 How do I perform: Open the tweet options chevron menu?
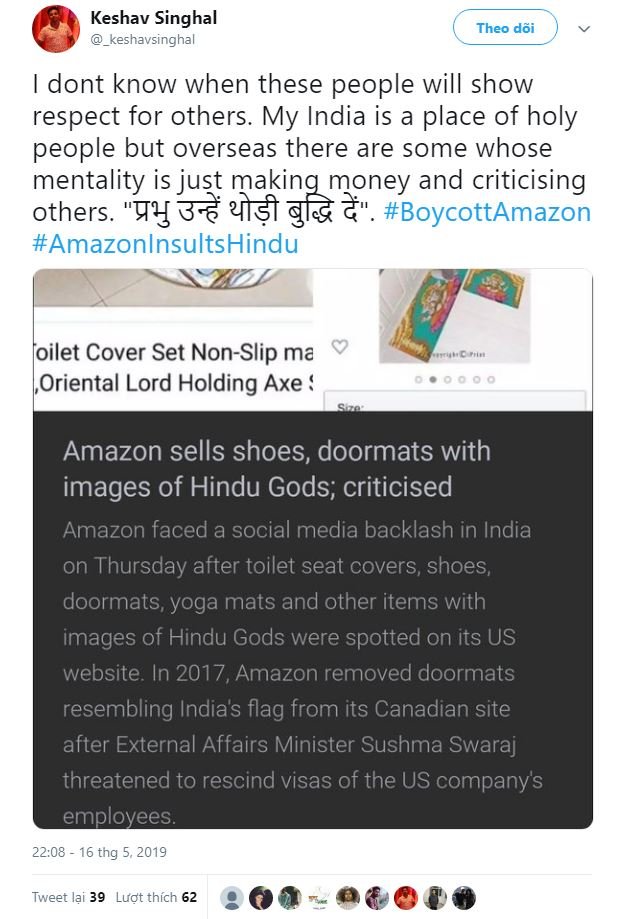pyautogui.click(x=584, y=29)
